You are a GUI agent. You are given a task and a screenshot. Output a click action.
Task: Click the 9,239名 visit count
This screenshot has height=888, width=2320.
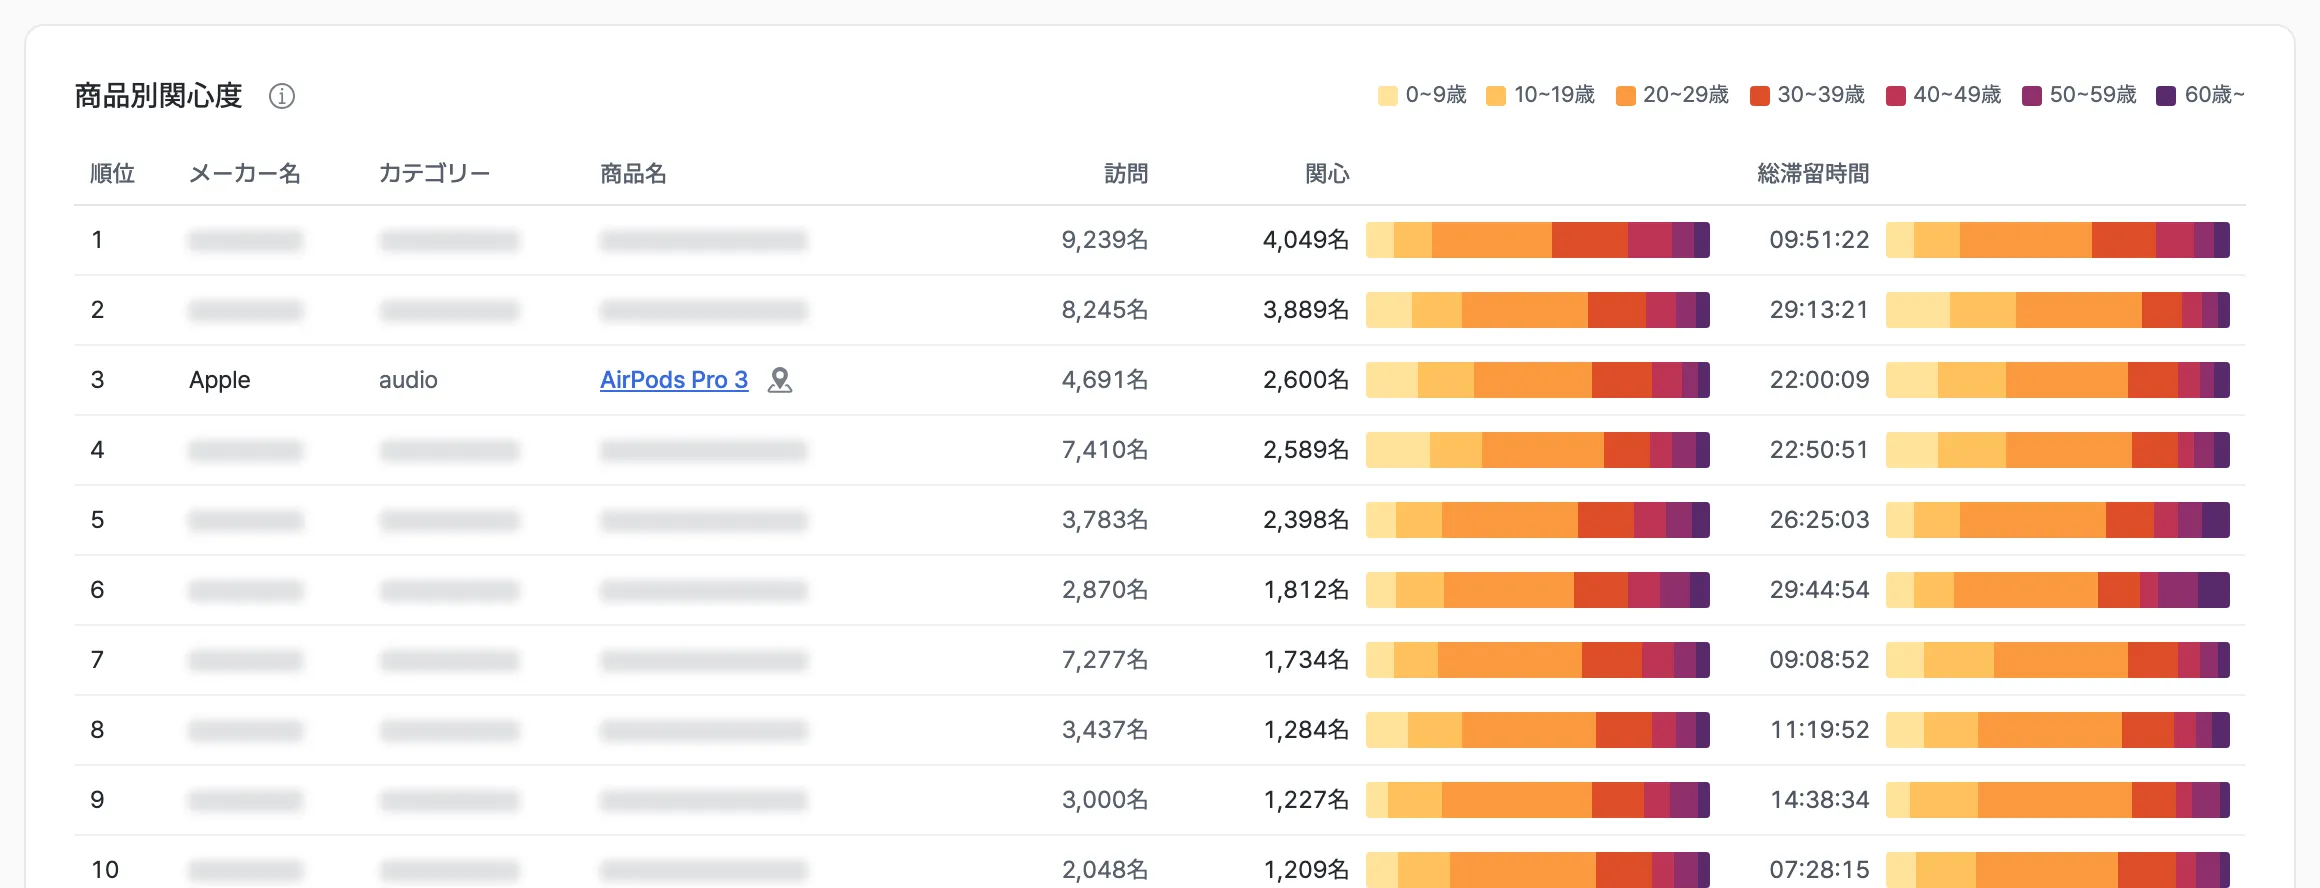pyautogui.click(x=1105, y=240)
